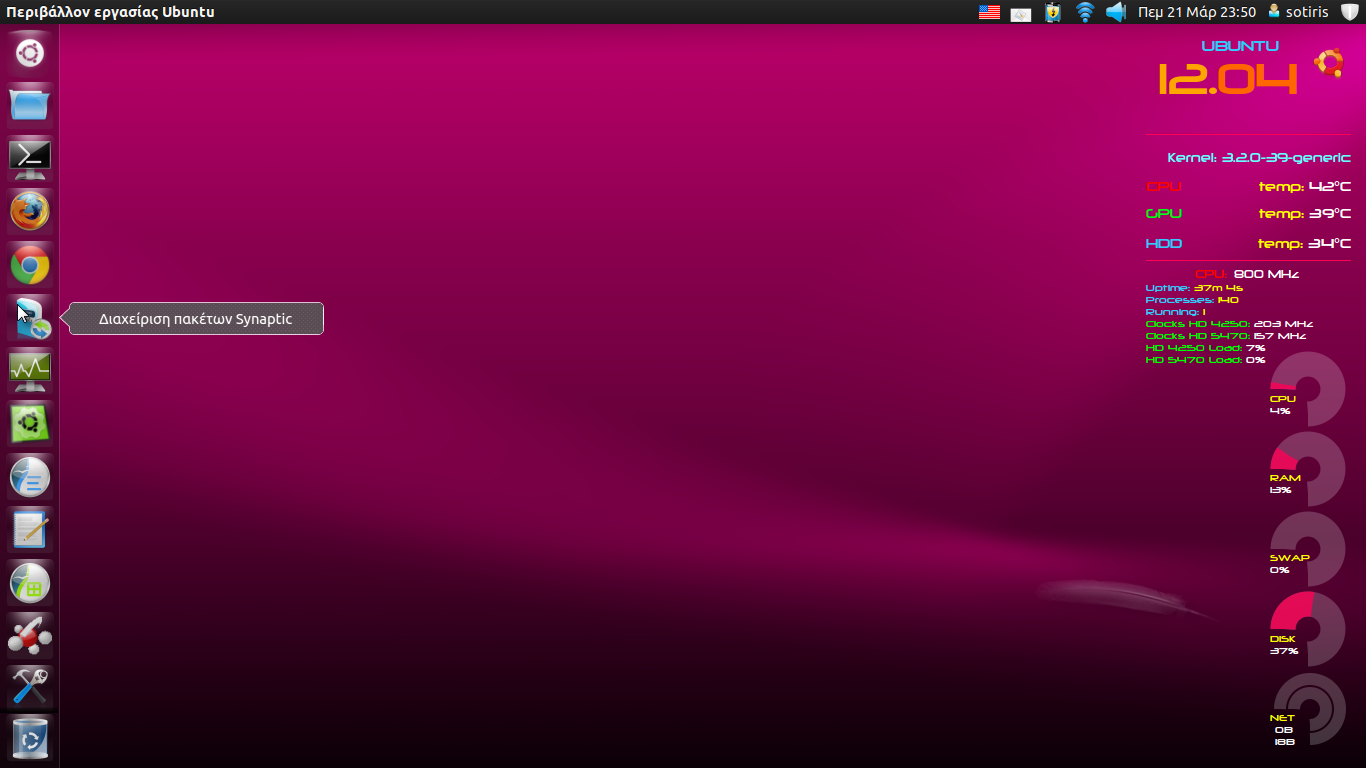
Task: Launch the Terminal from the launcher
Action: point(30,158)
